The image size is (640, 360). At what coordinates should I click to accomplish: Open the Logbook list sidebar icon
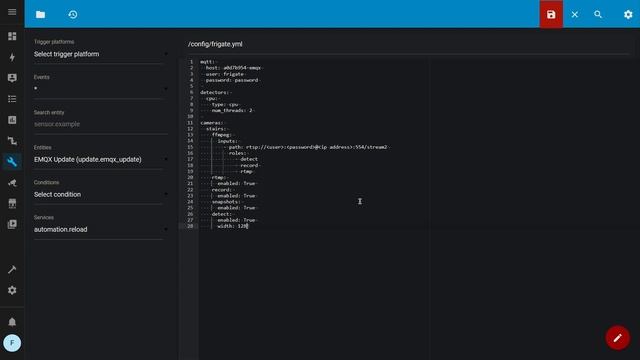pos(12,99)
